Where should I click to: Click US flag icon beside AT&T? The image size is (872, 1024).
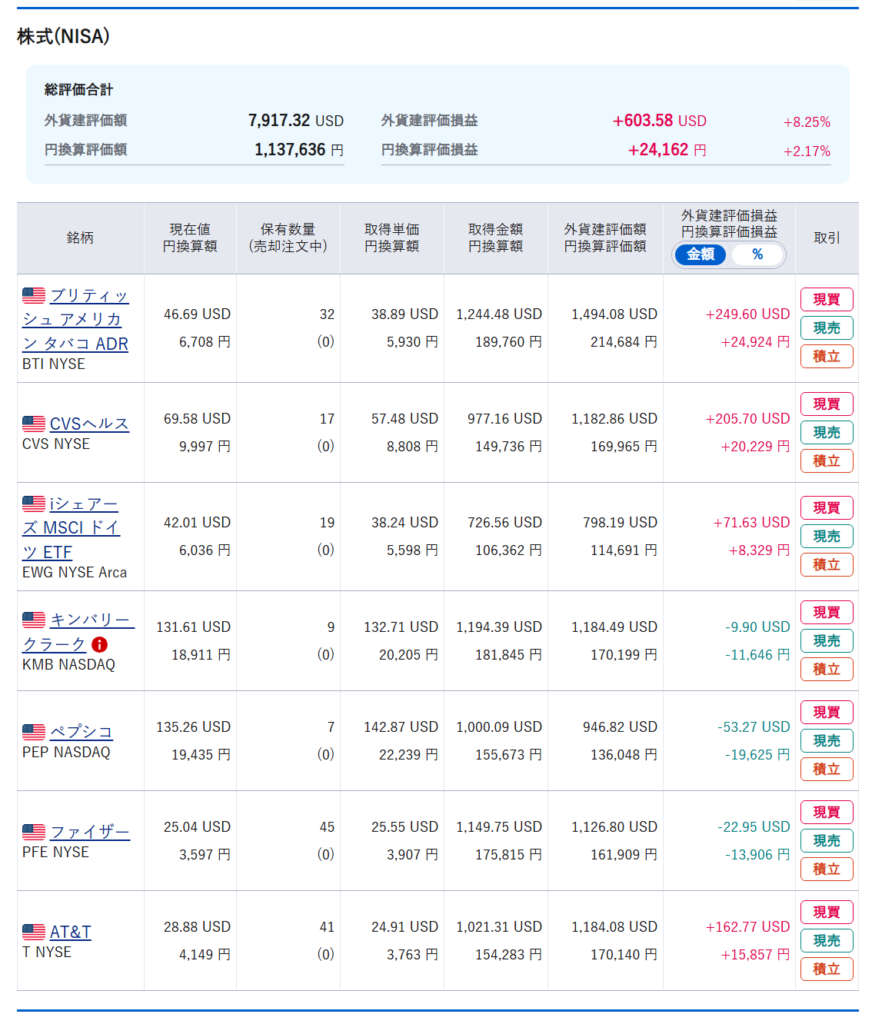pos(34,932)
